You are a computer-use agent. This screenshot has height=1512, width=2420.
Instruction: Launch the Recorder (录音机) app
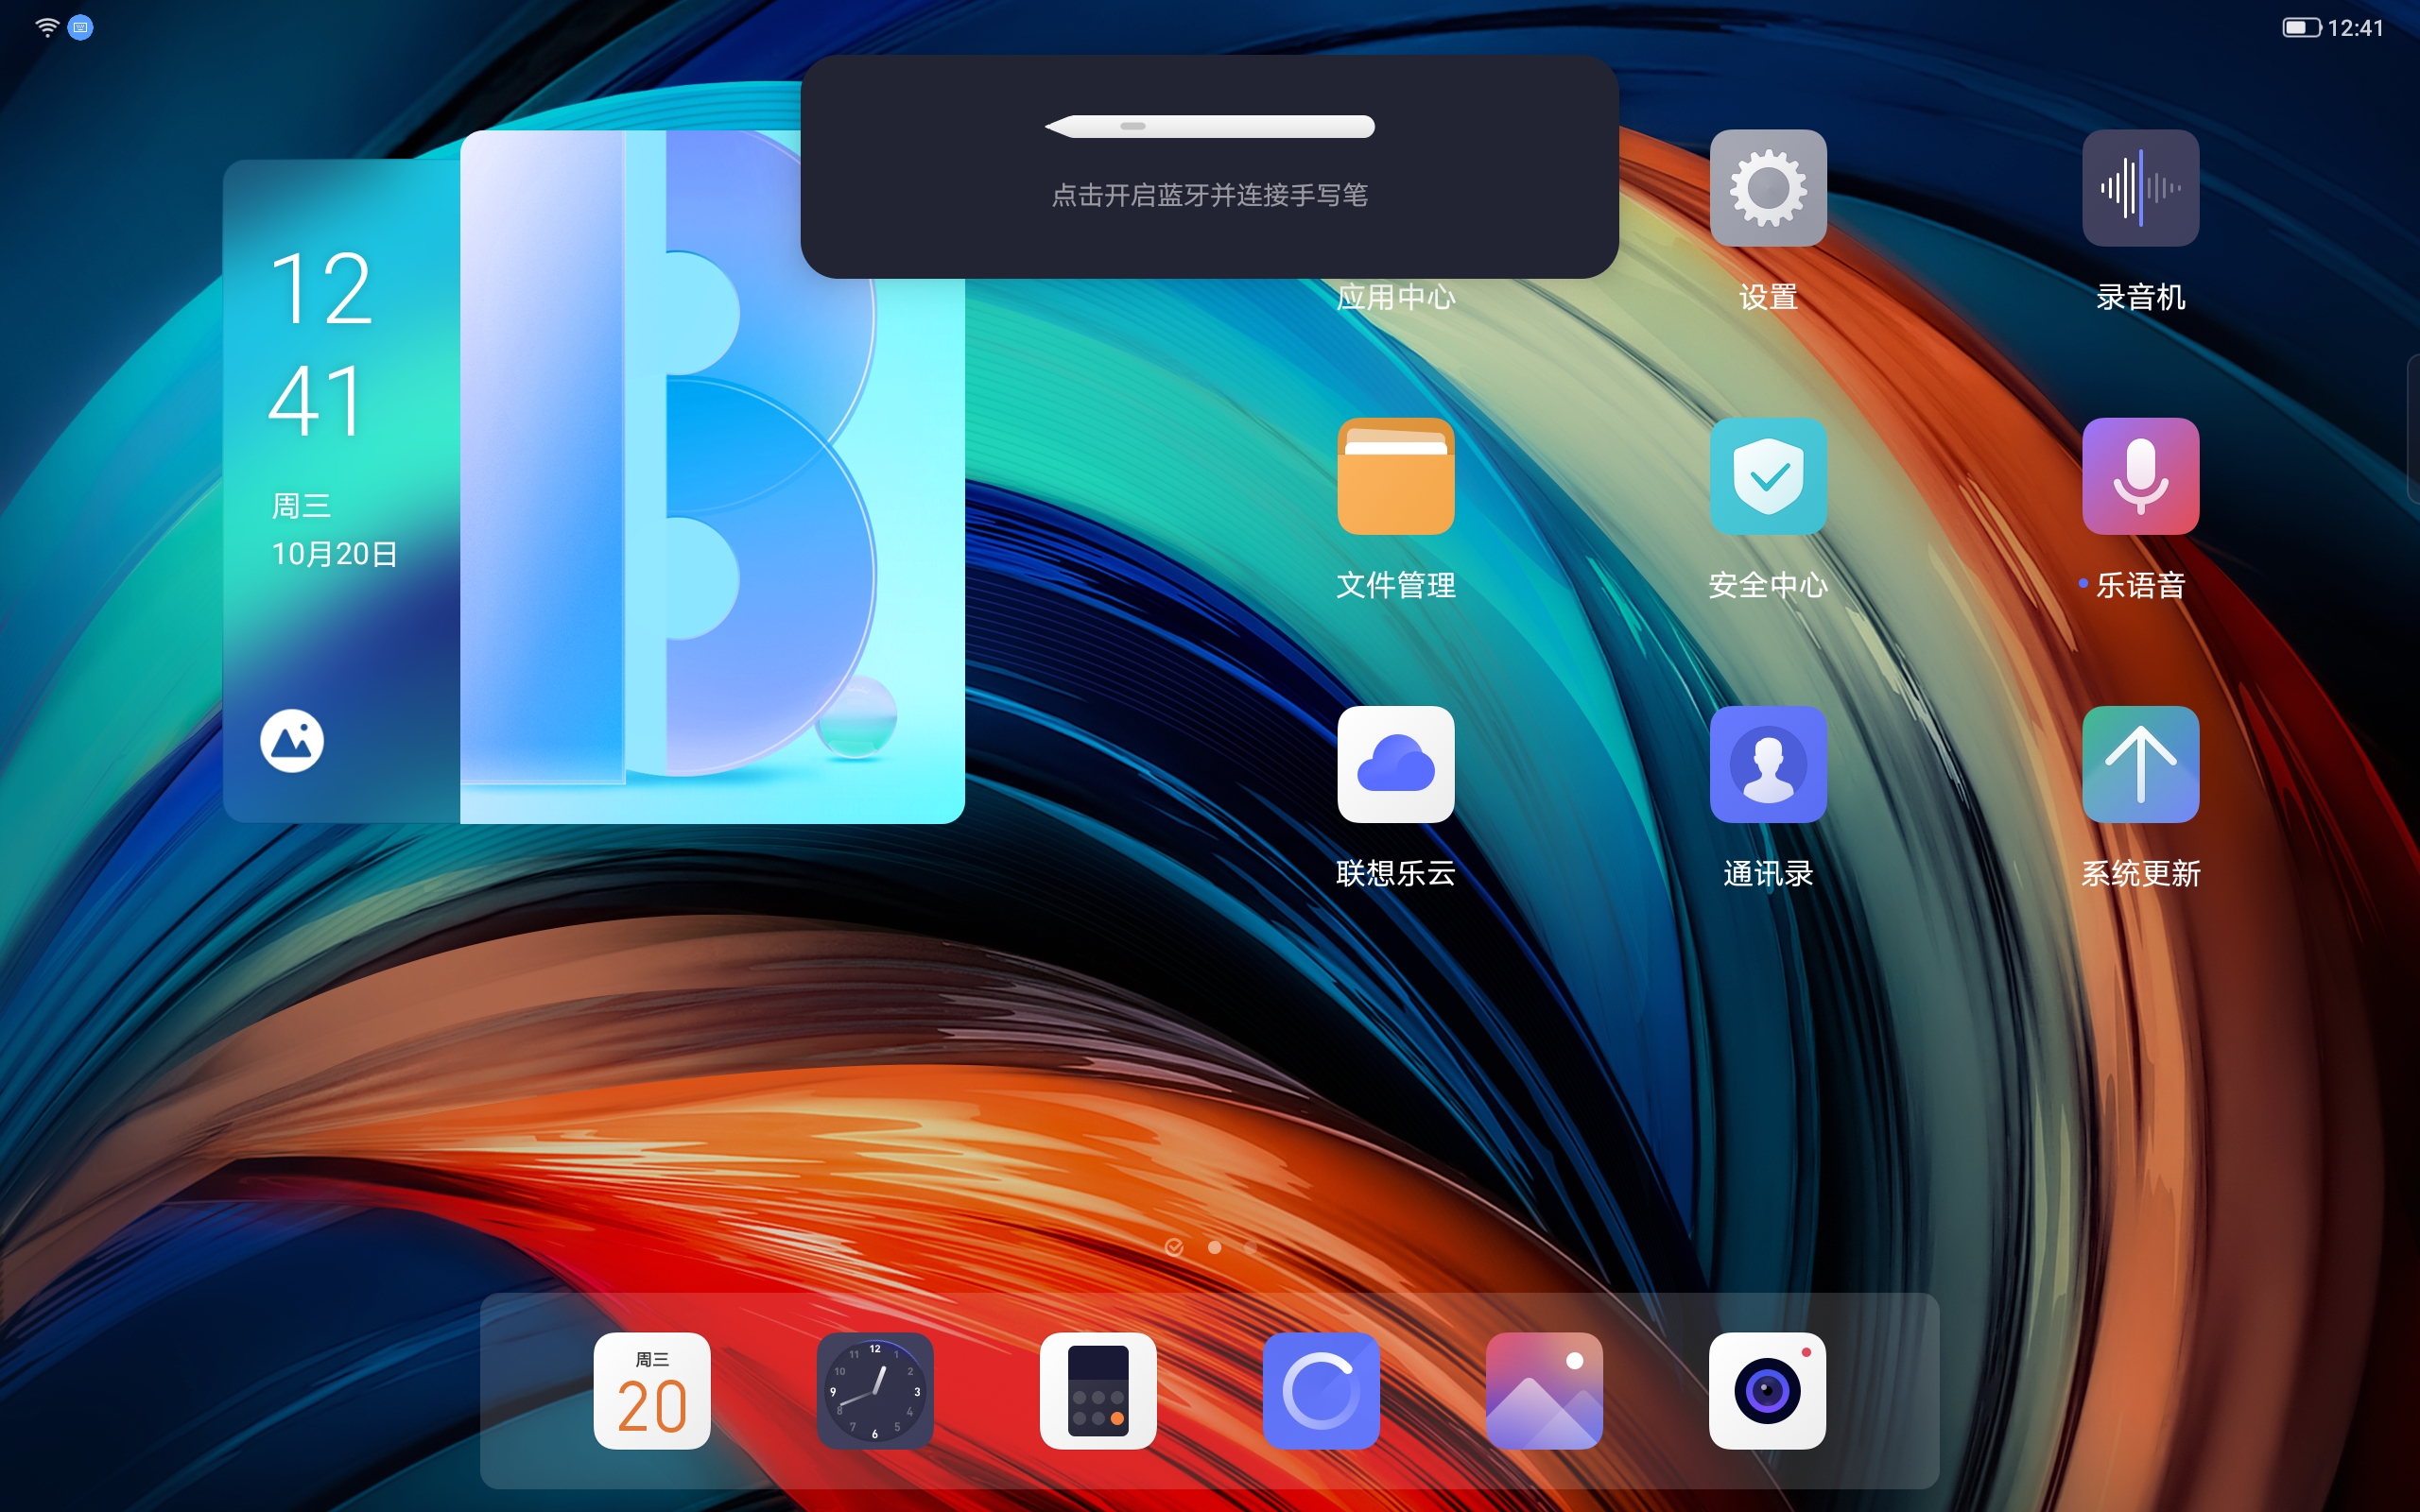pos(2140,188)
